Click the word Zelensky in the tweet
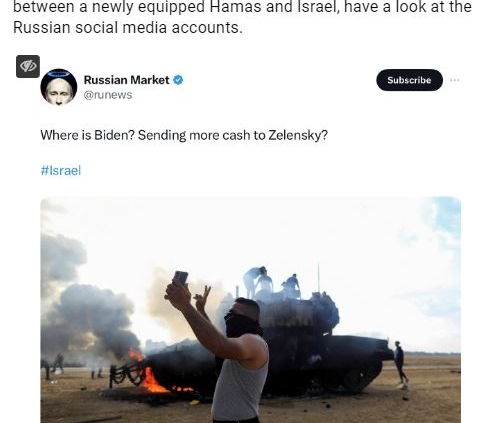Screen dimensions: 497x423 coord(298,135)
